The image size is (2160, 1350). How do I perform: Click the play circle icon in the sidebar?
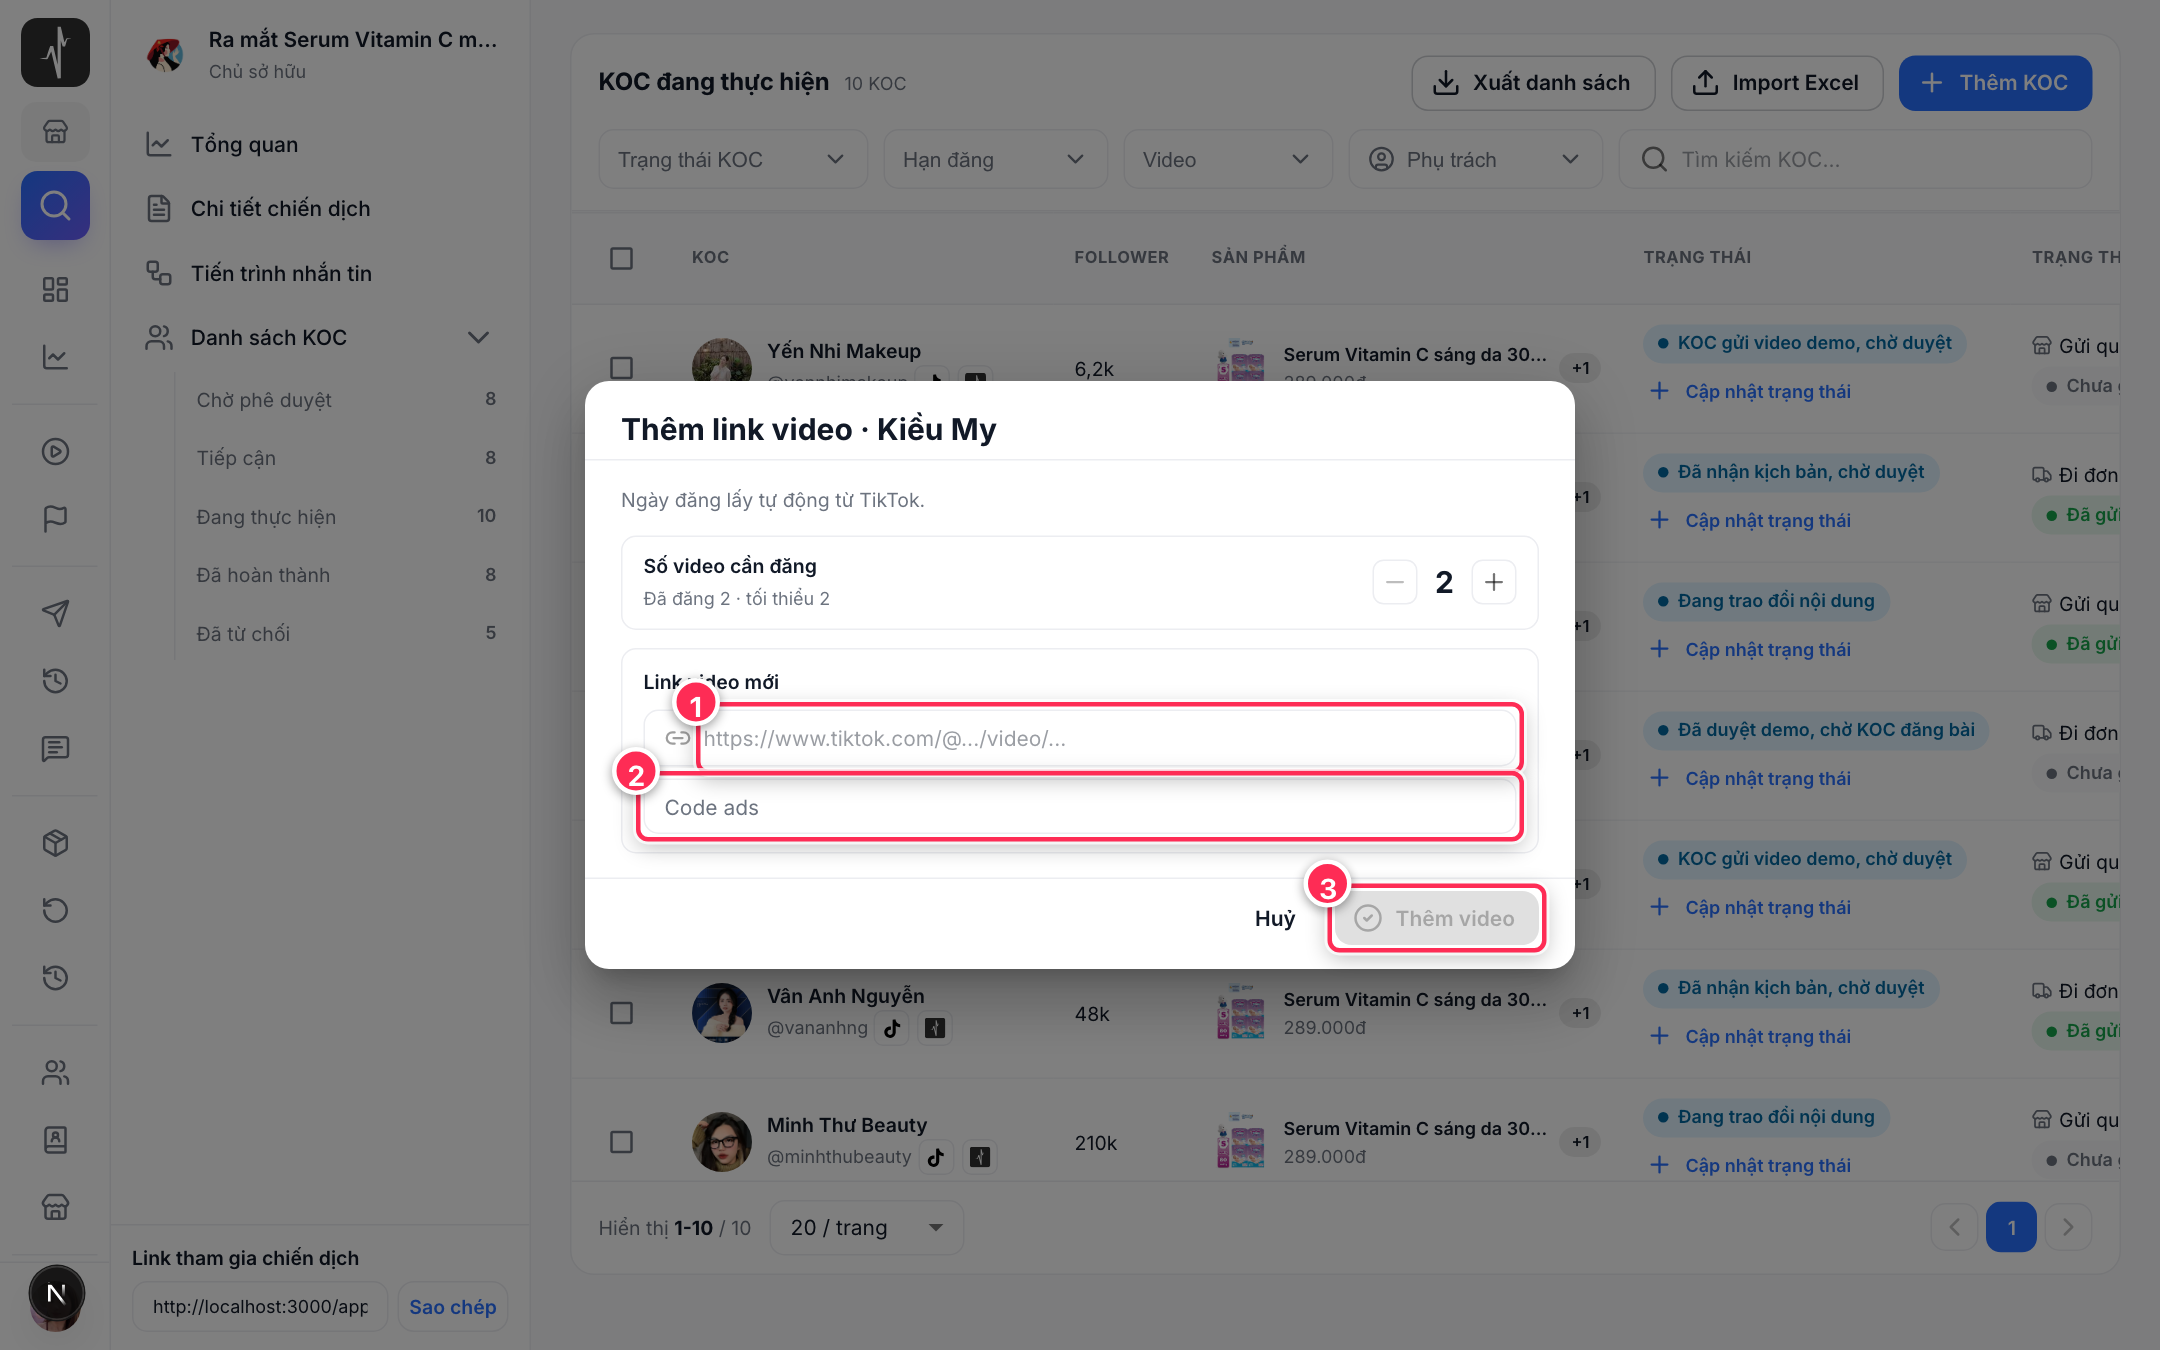(x=55, y=452)
